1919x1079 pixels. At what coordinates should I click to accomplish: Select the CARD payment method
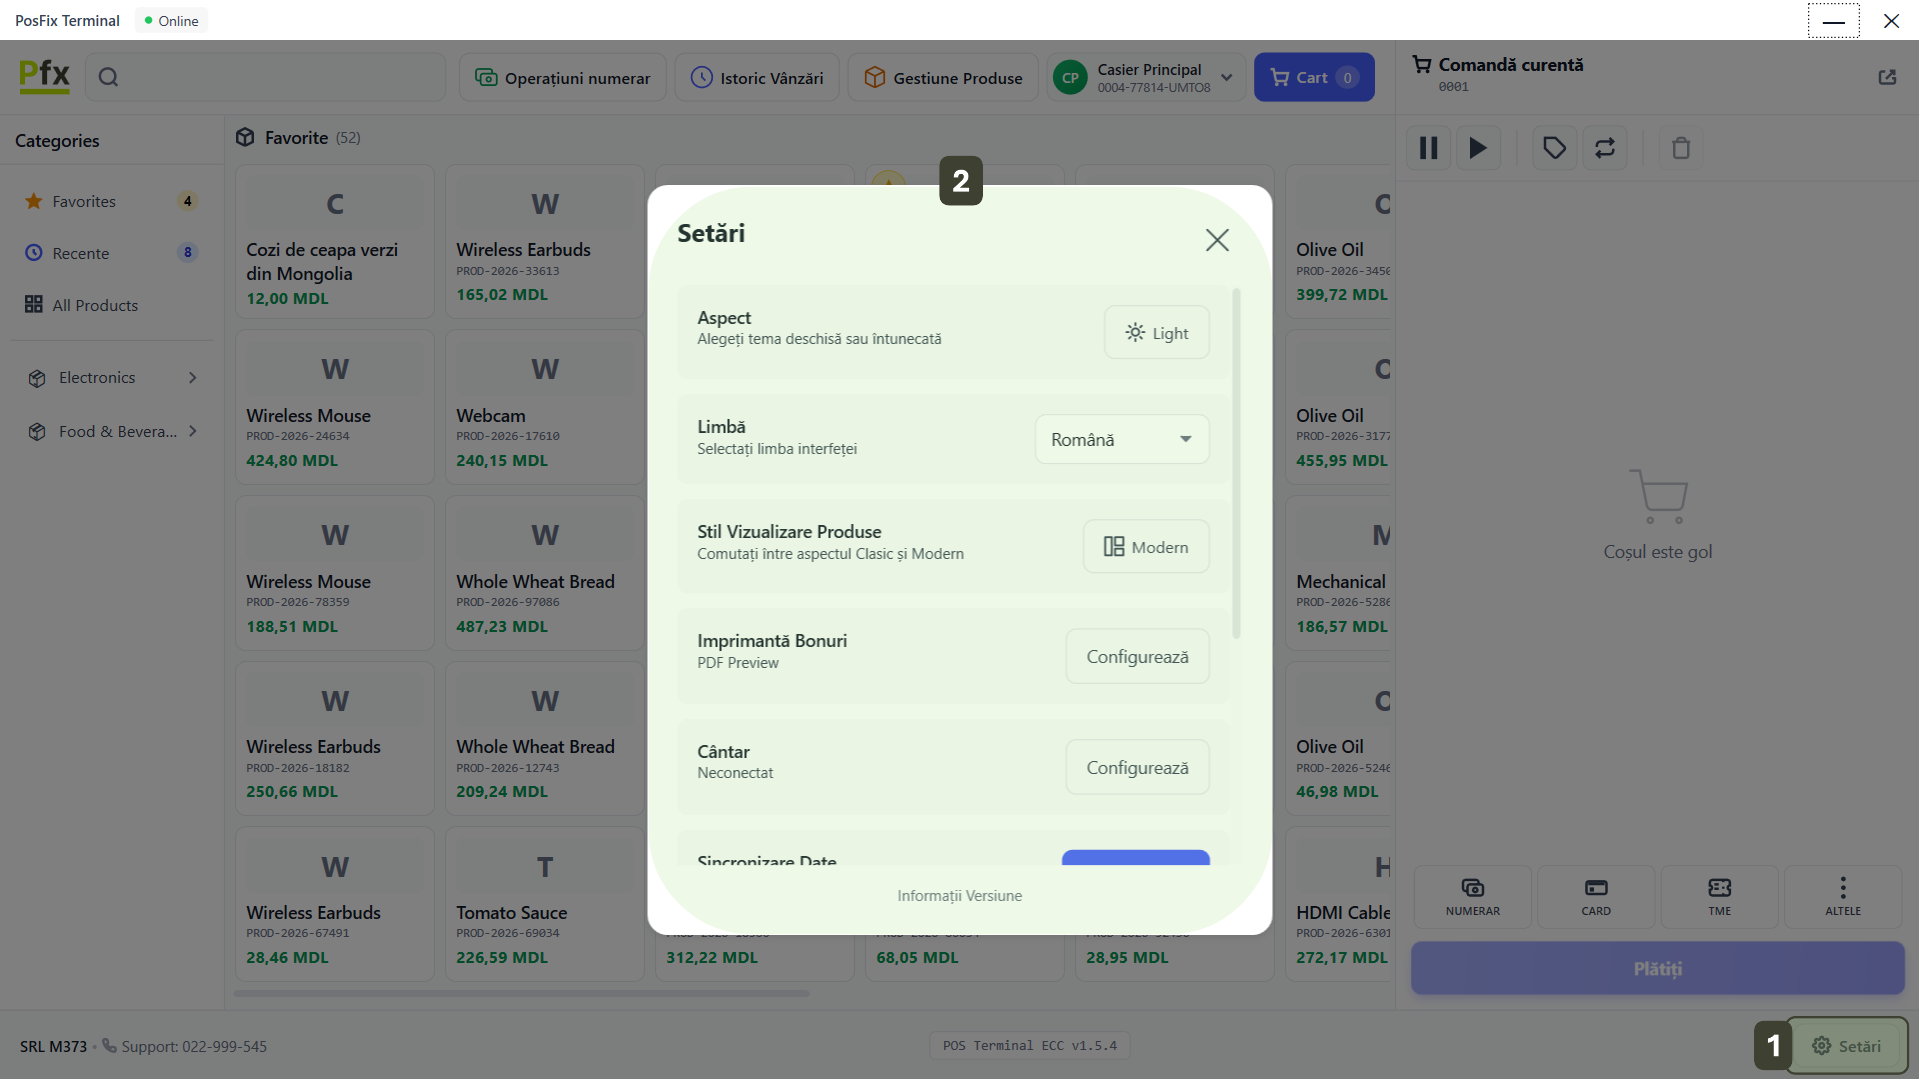point(1595,896)
